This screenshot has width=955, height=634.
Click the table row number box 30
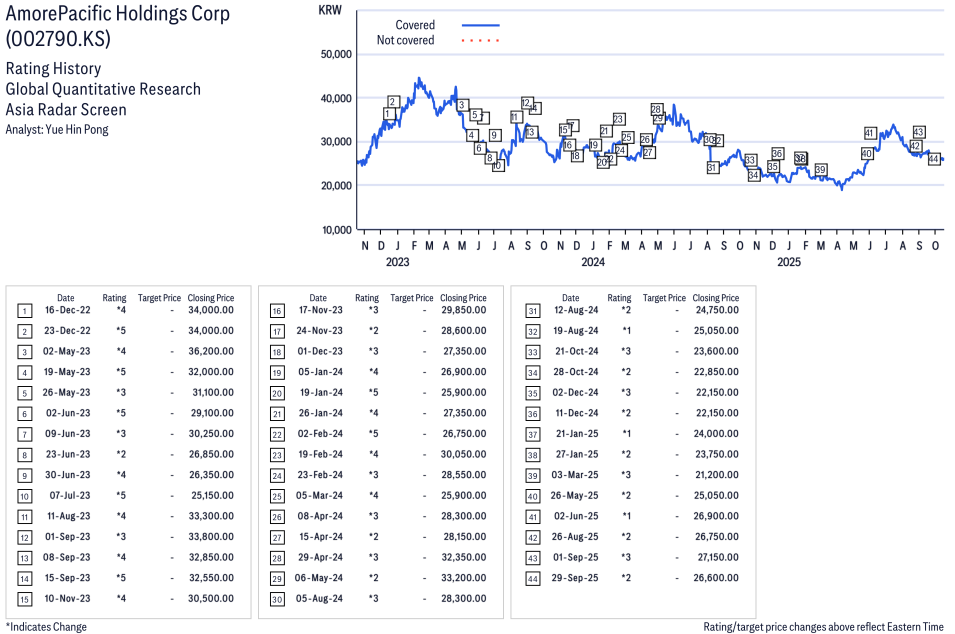[x=277, y=598]
